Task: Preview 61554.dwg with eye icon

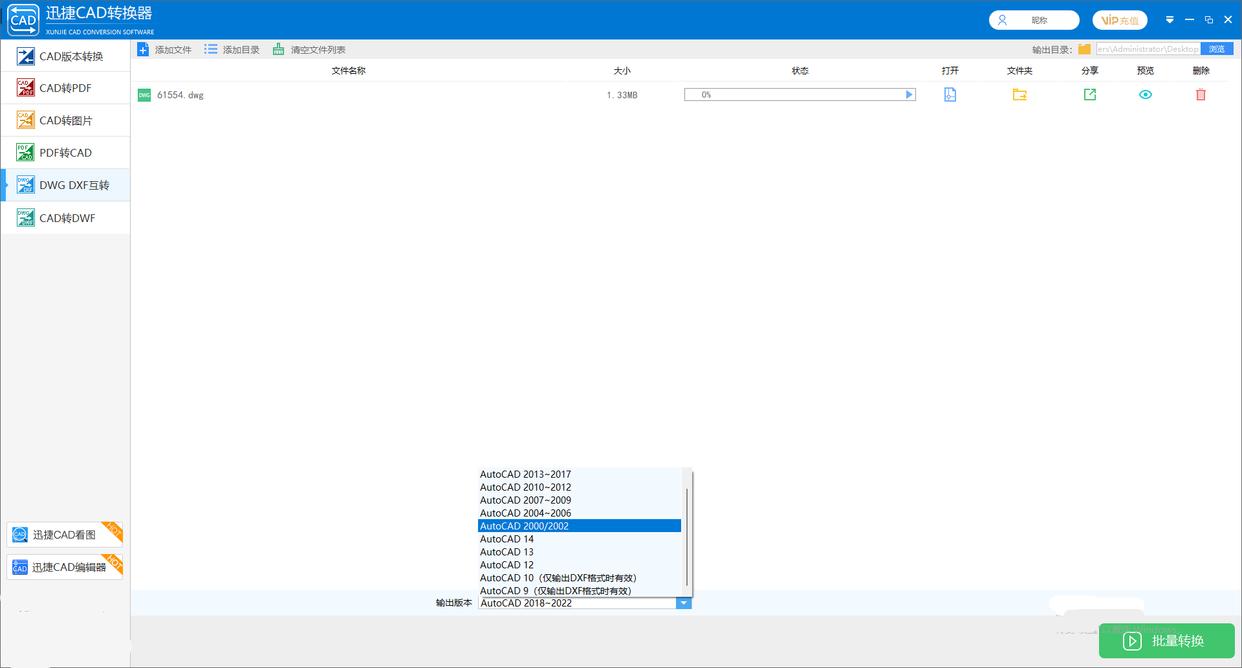Action: pos(1145,95)
